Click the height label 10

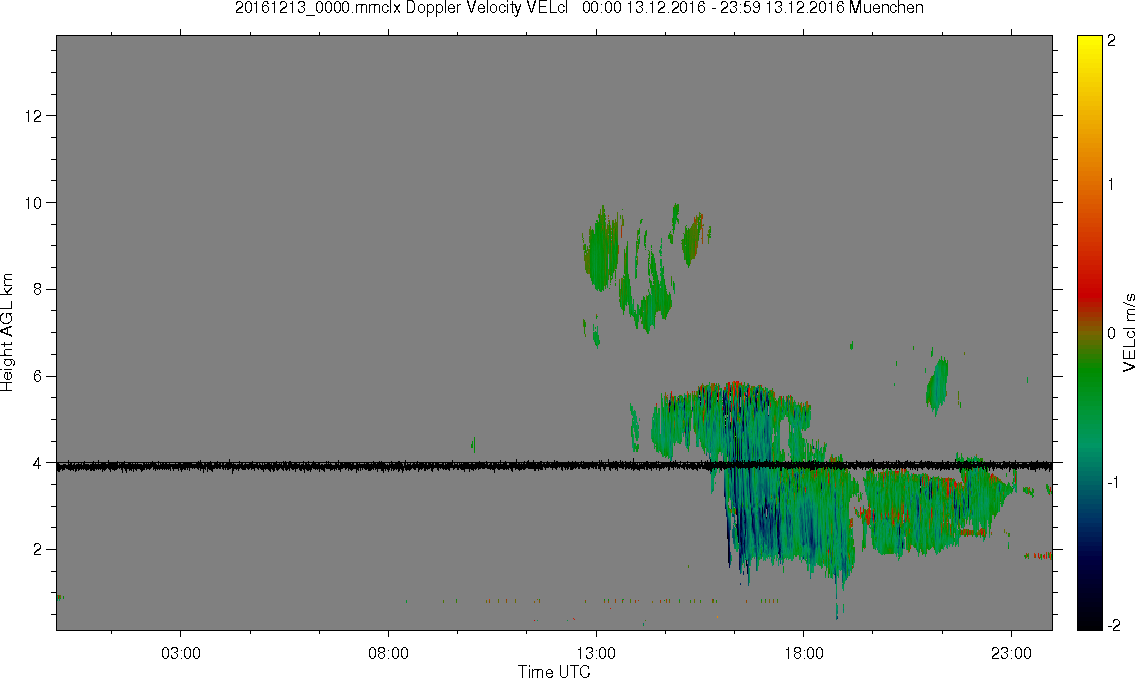coord(33,203)
